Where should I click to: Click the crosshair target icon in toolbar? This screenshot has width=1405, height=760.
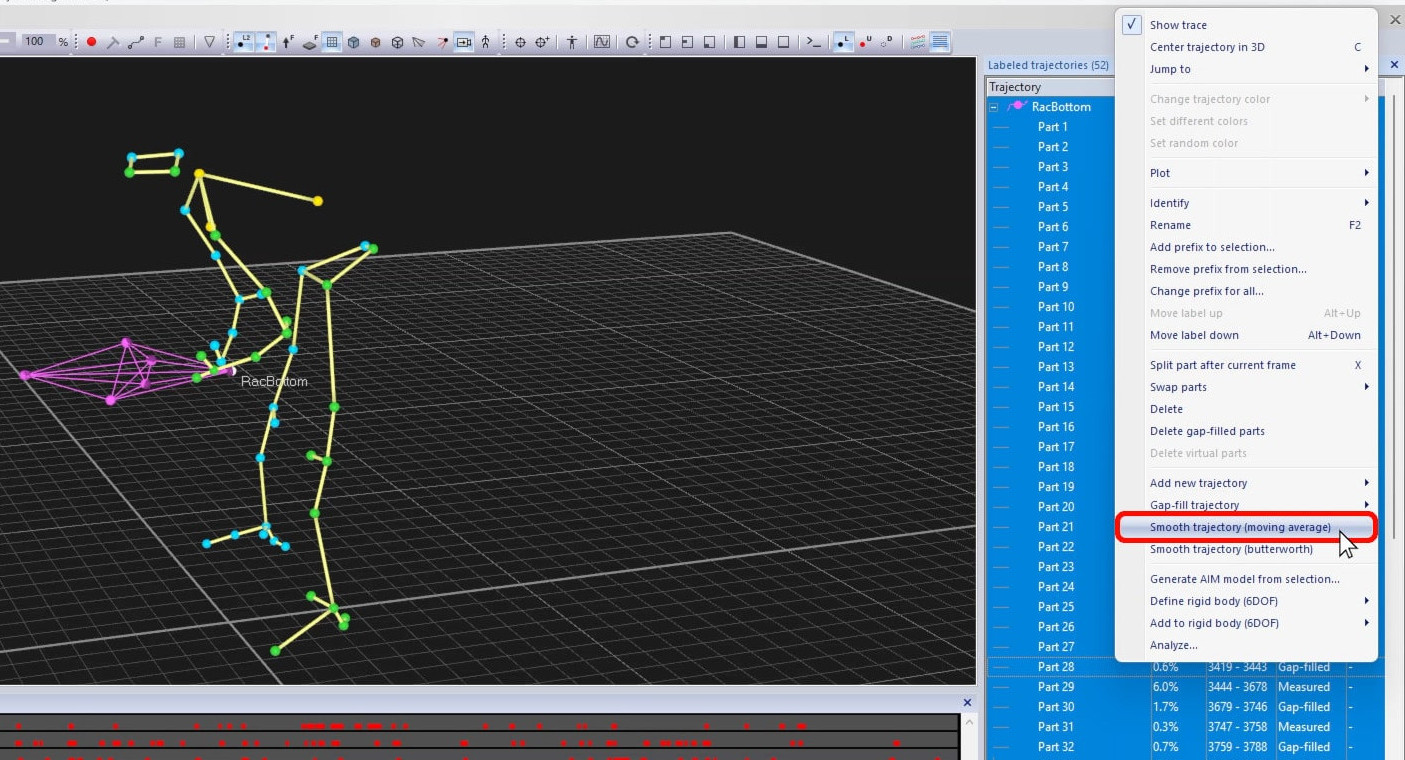(x=520, y=42)
